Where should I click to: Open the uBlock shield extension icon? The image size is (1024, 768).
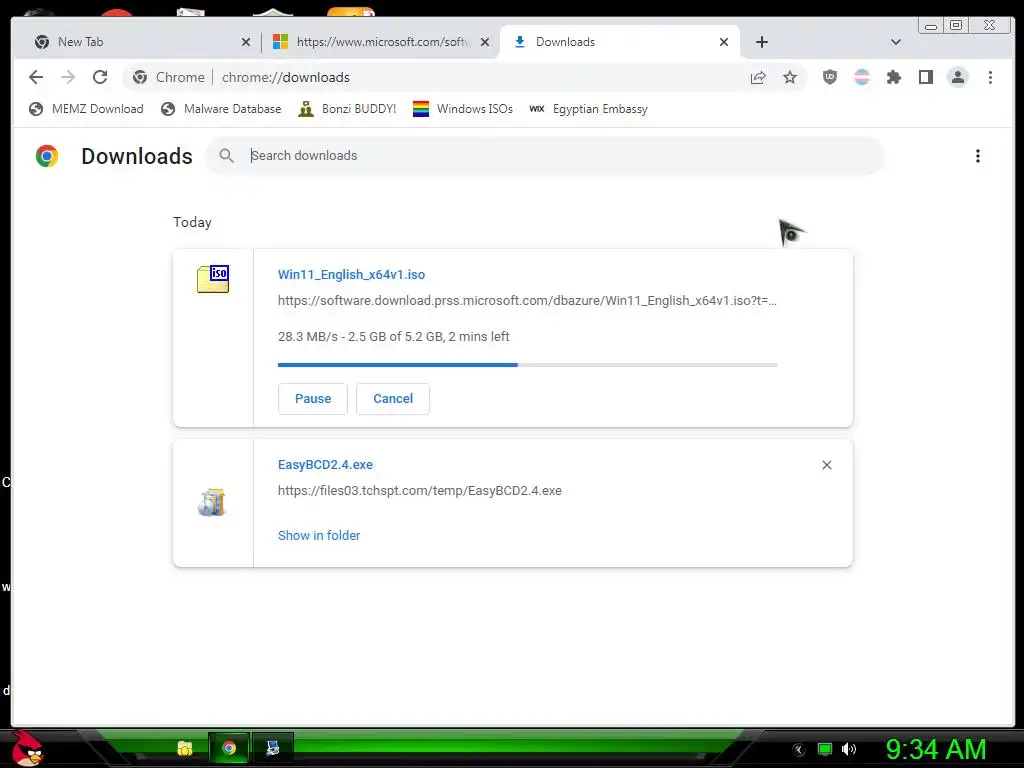(829, 77)
